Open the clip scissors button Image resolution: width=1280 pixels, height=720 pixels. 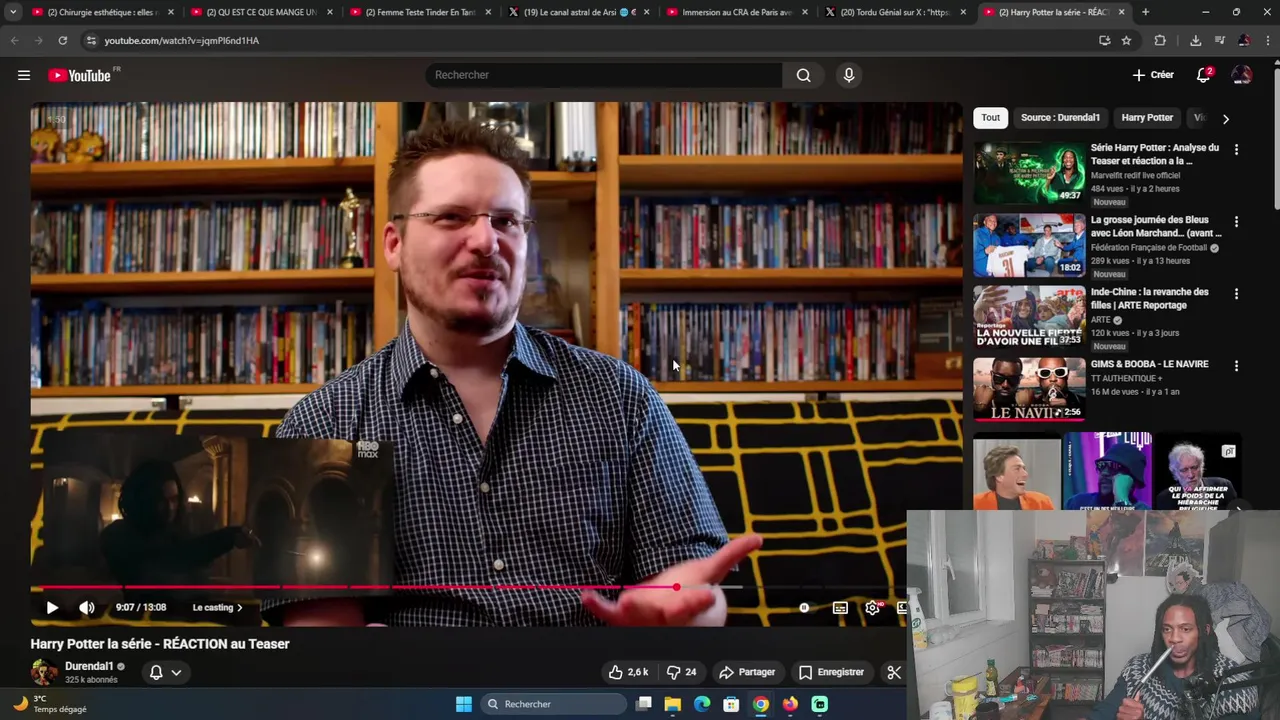[x=894, y=672]
